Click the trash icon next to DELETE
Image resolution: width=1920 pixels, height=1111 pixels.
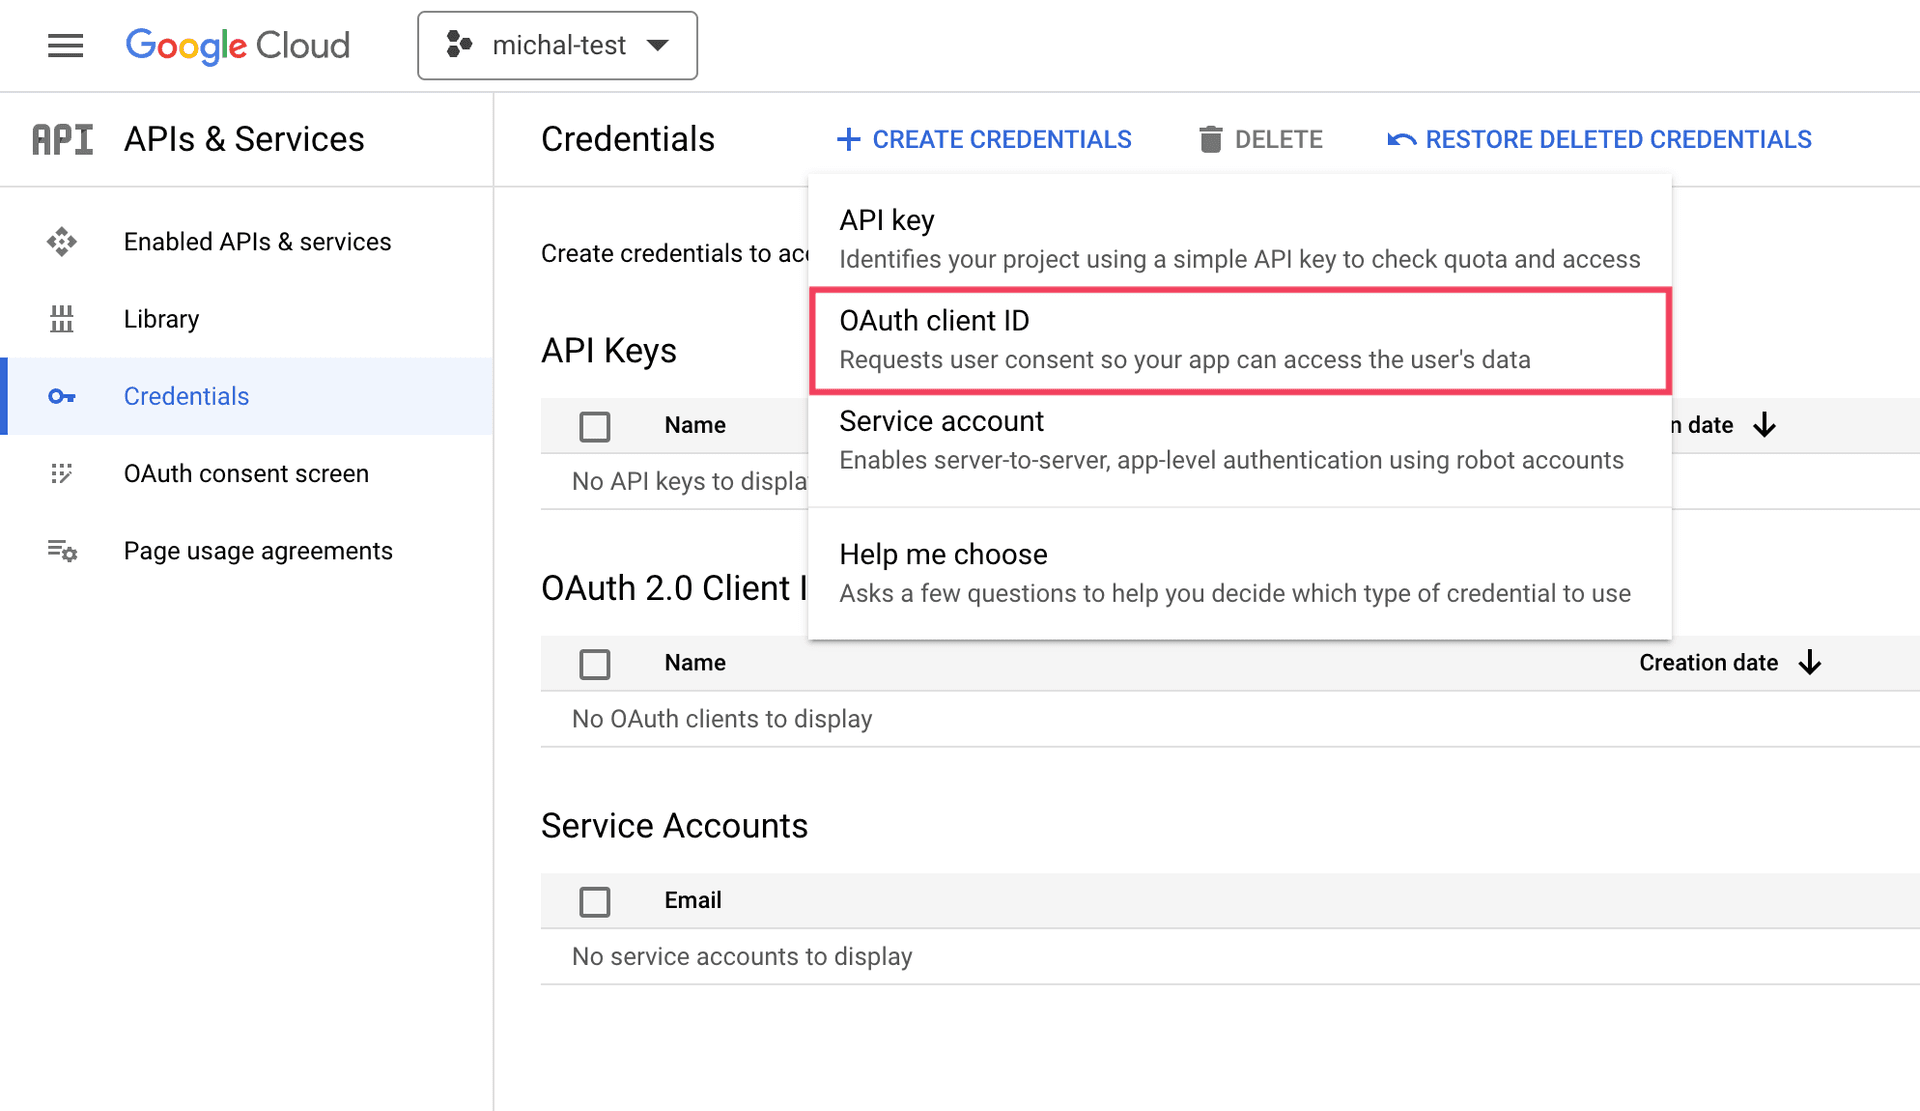(x=1210, y=140)
